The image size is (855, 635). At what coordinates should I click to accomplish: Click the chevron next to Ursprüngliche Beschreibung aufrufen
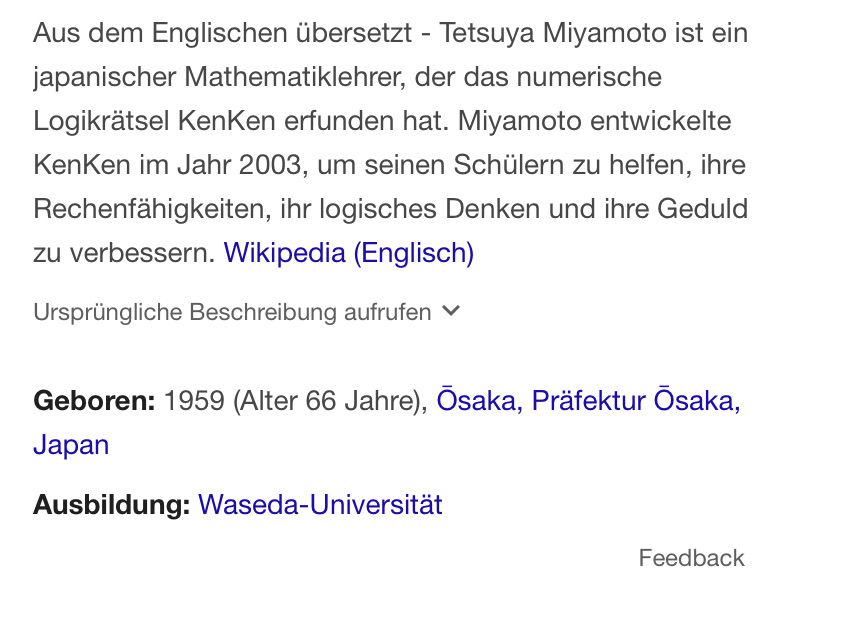(x=451, y=311)
